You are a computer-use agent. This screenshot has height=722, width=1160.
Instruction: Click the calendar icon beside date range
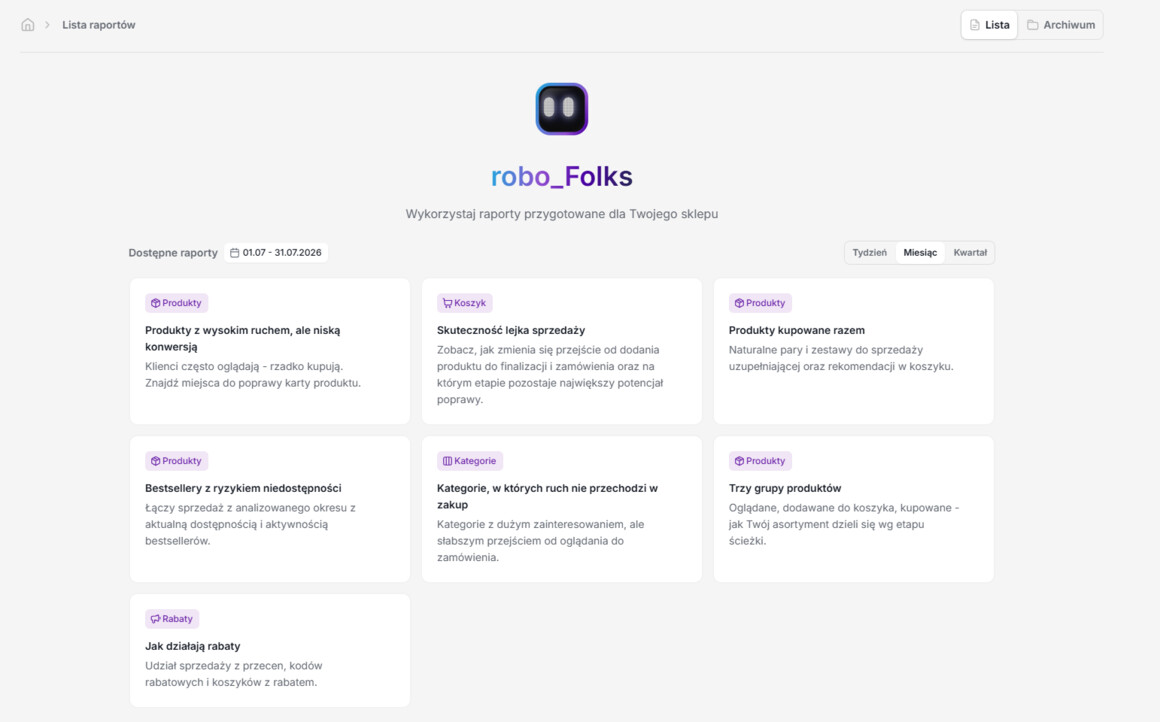235,253
